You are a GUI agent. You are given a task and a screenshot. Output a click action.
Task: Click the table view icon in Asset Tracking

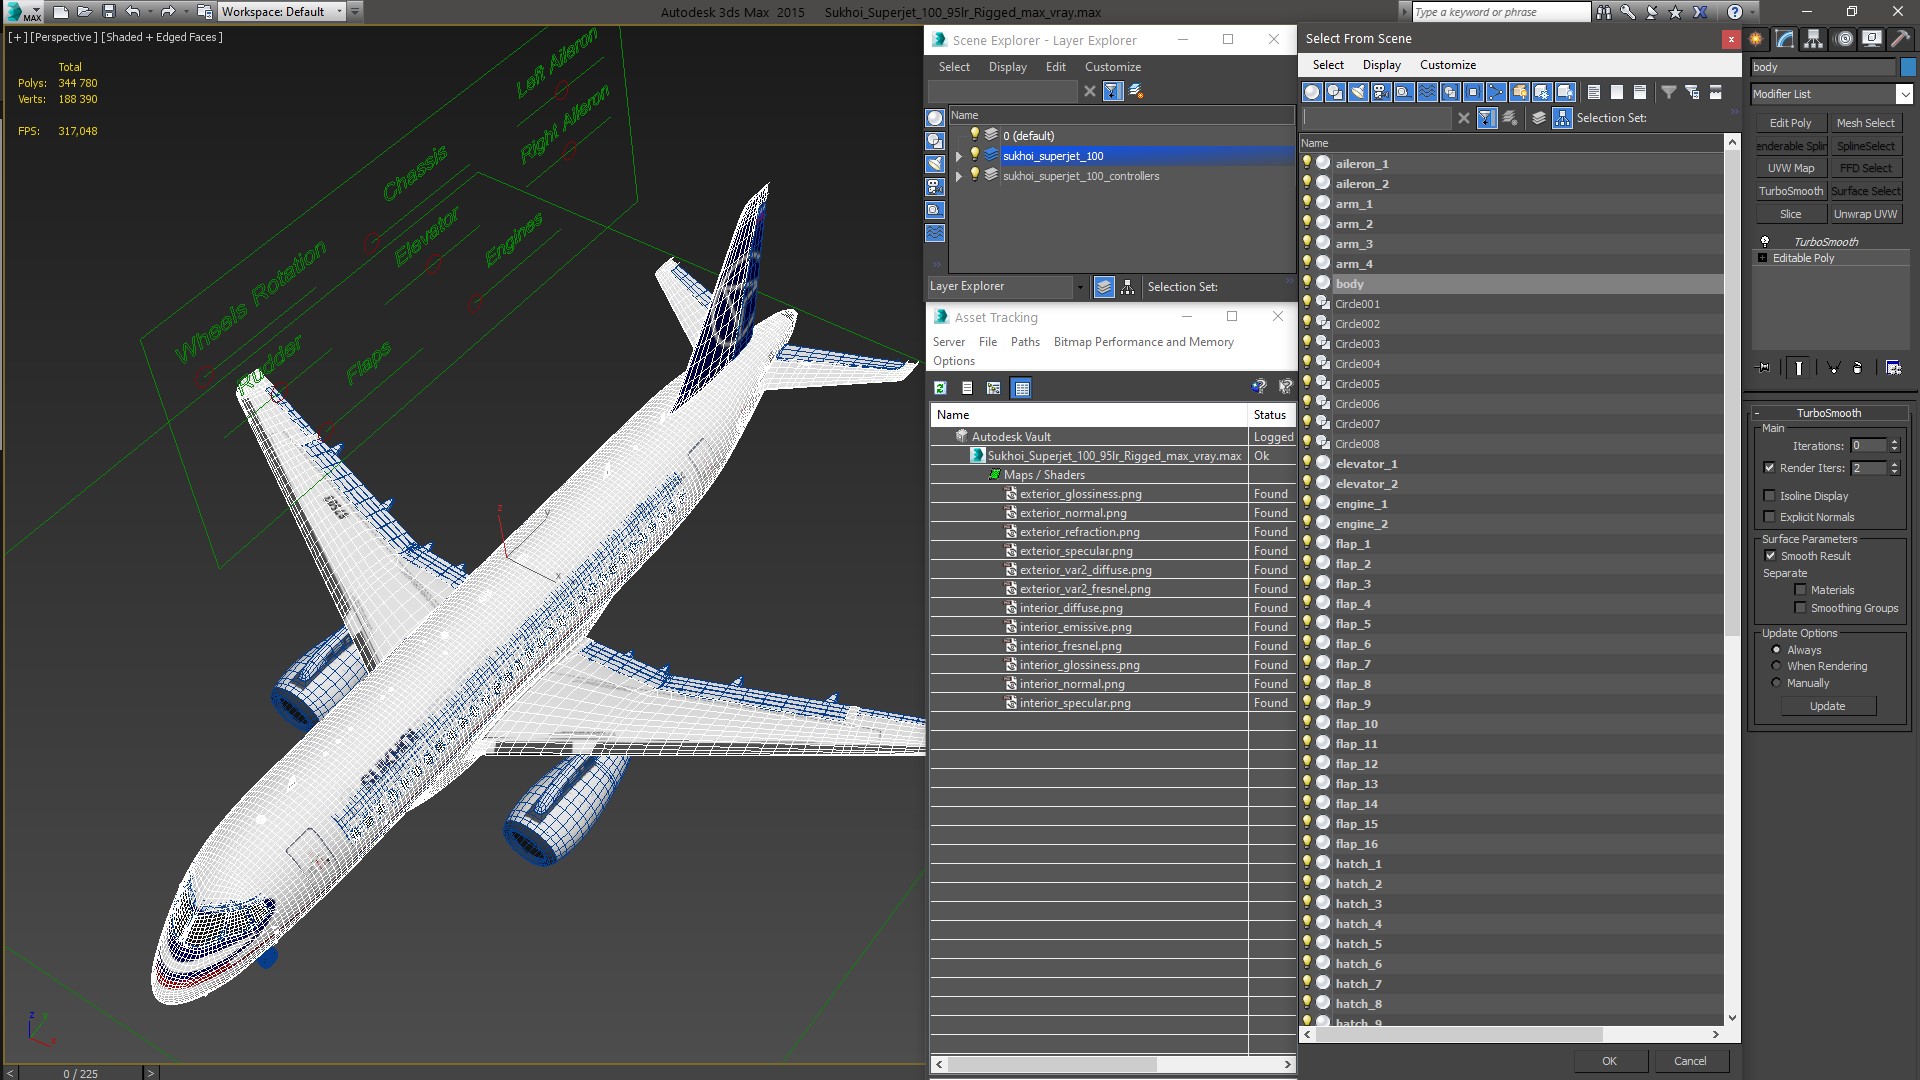tap(1021, 388)
